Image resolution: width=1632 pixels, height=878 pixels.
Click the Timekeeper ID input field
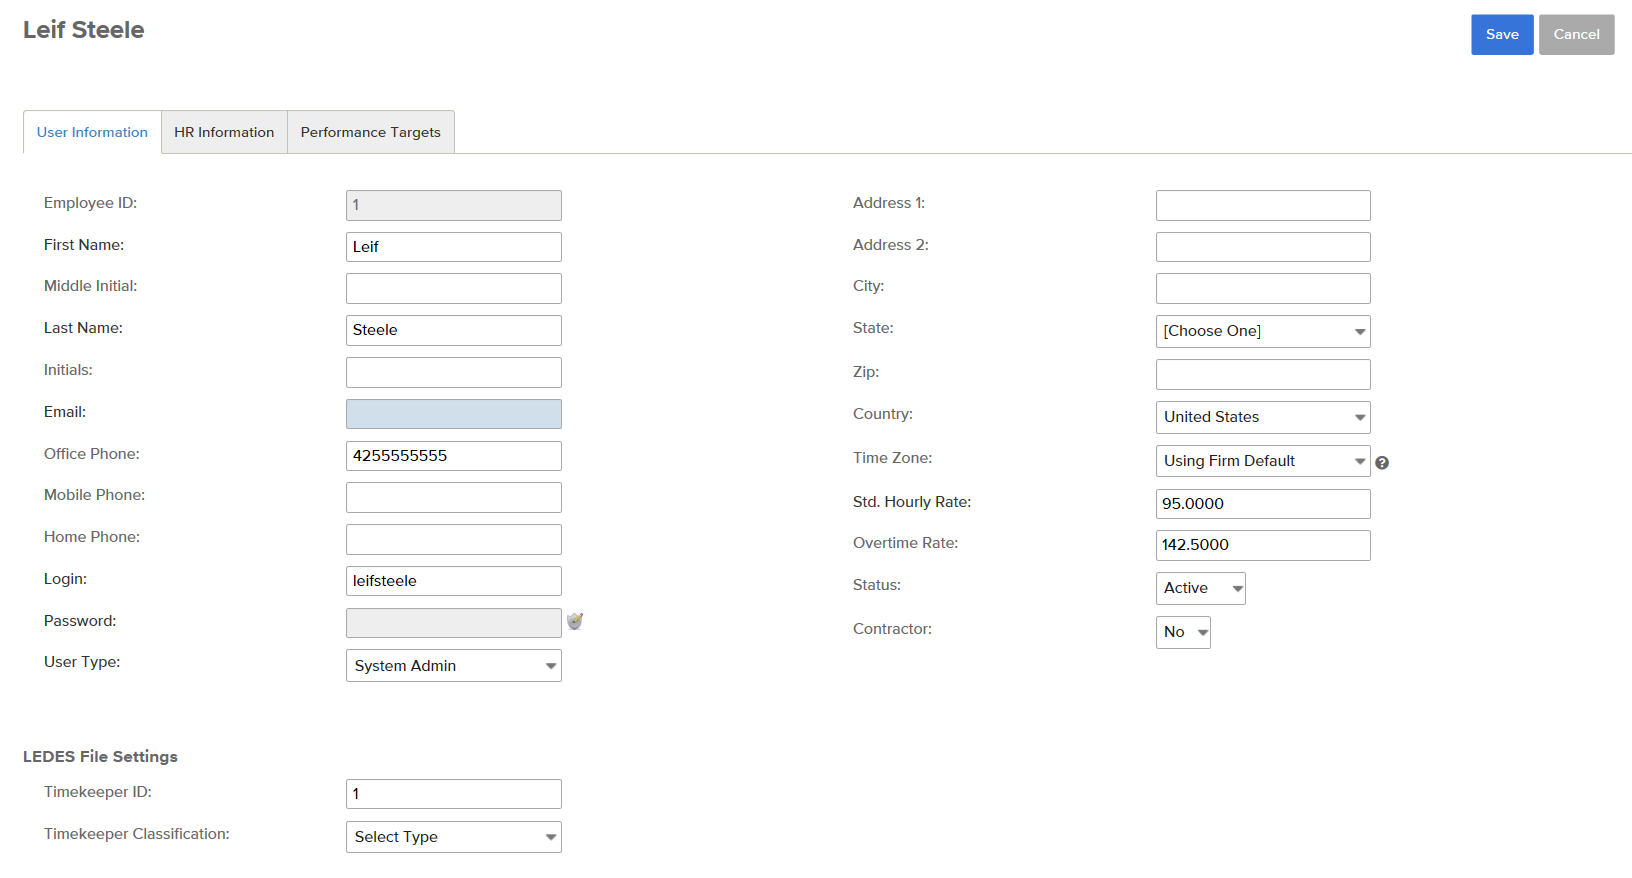point(454,794)
